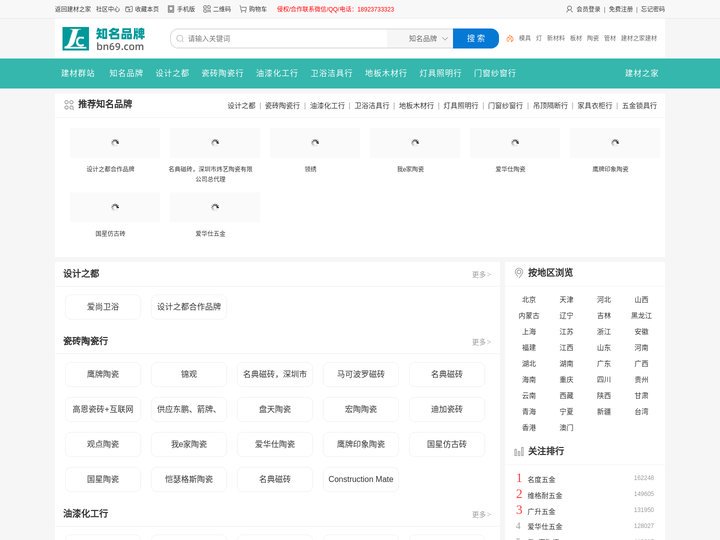
Task: Open the 鹰牌陶瓷 brand button
Action: (103, 374)
